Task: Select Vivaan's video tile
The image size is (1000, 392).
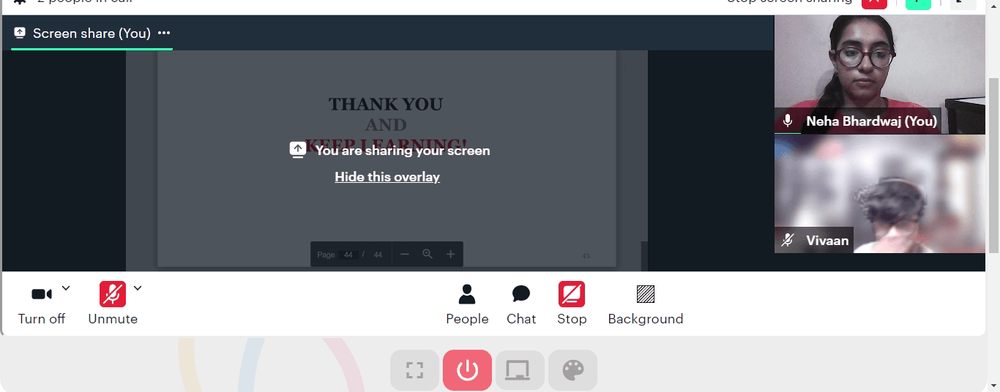Action: 879,194
